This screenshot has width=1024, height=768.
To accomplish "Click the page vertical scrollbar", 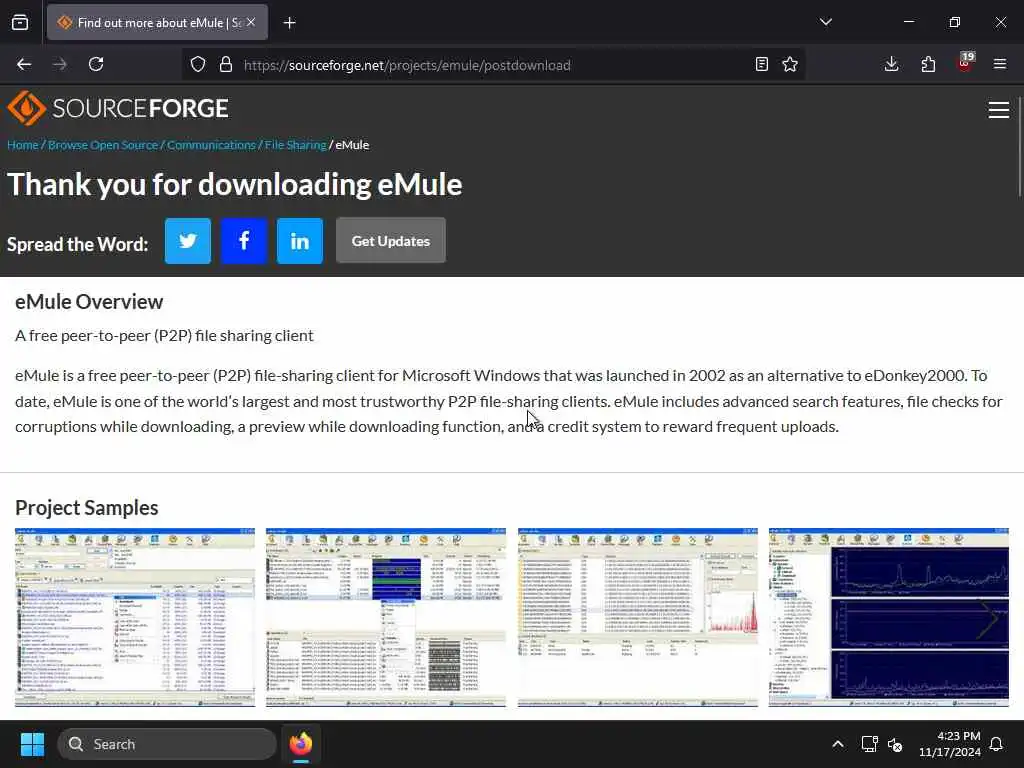I will (x=1020, y=147).
